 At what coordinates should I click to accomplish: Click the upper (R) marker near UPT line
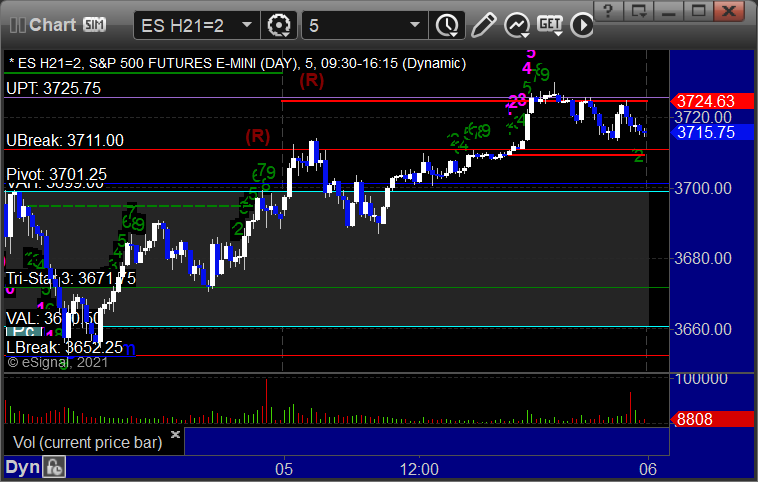coord(311,80)
